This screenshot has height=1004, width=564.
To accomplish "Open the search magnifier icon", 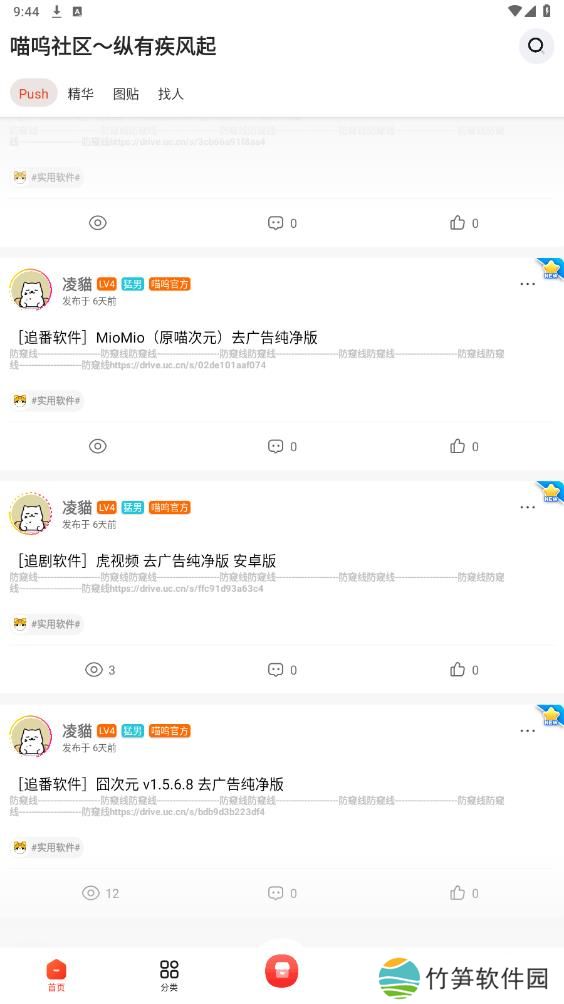I will click(536, 45).
